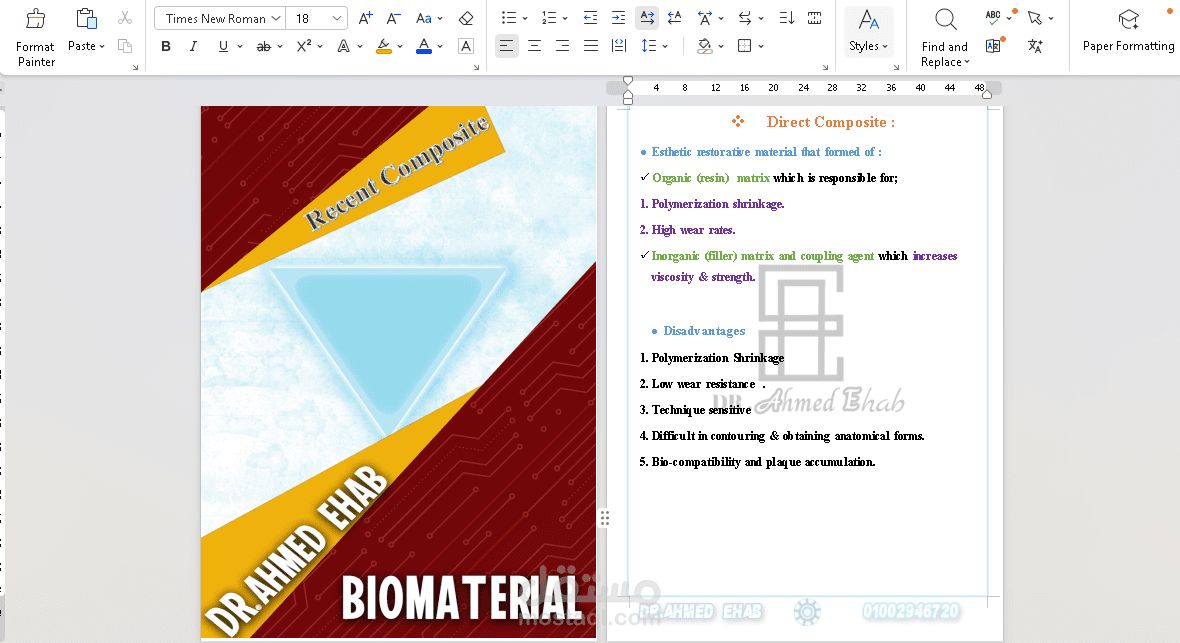Decrease the paragraph indent

[591, 18]
